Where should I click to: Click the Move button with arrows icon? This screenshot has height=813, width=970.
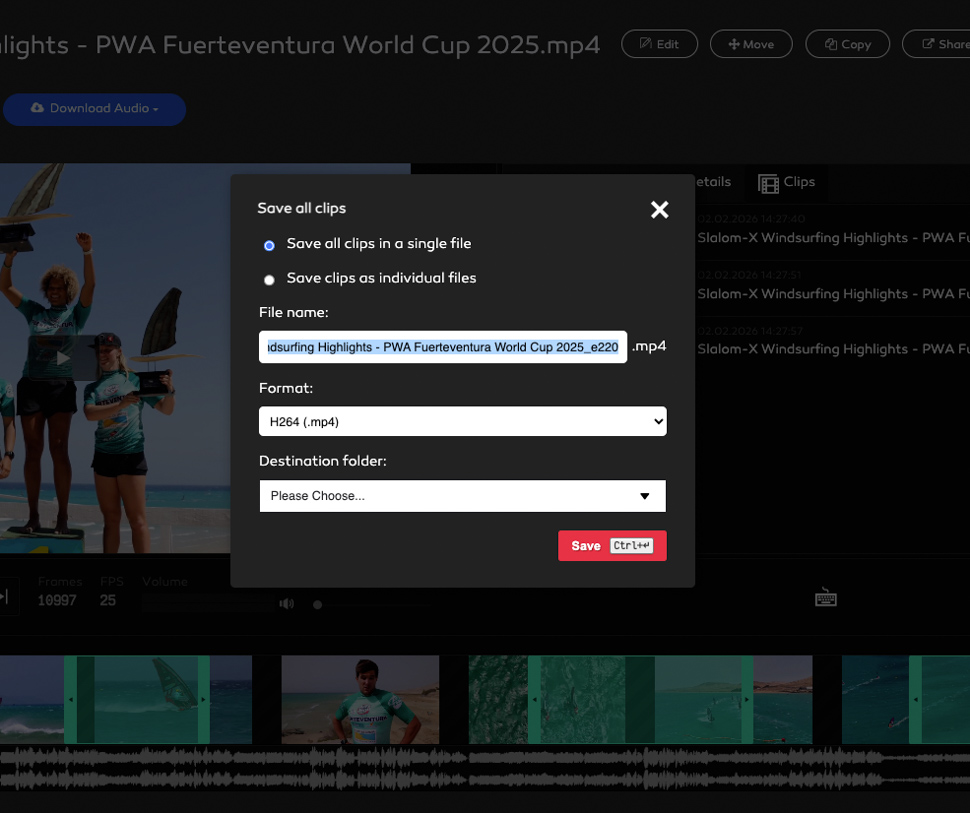click(750, 44)
